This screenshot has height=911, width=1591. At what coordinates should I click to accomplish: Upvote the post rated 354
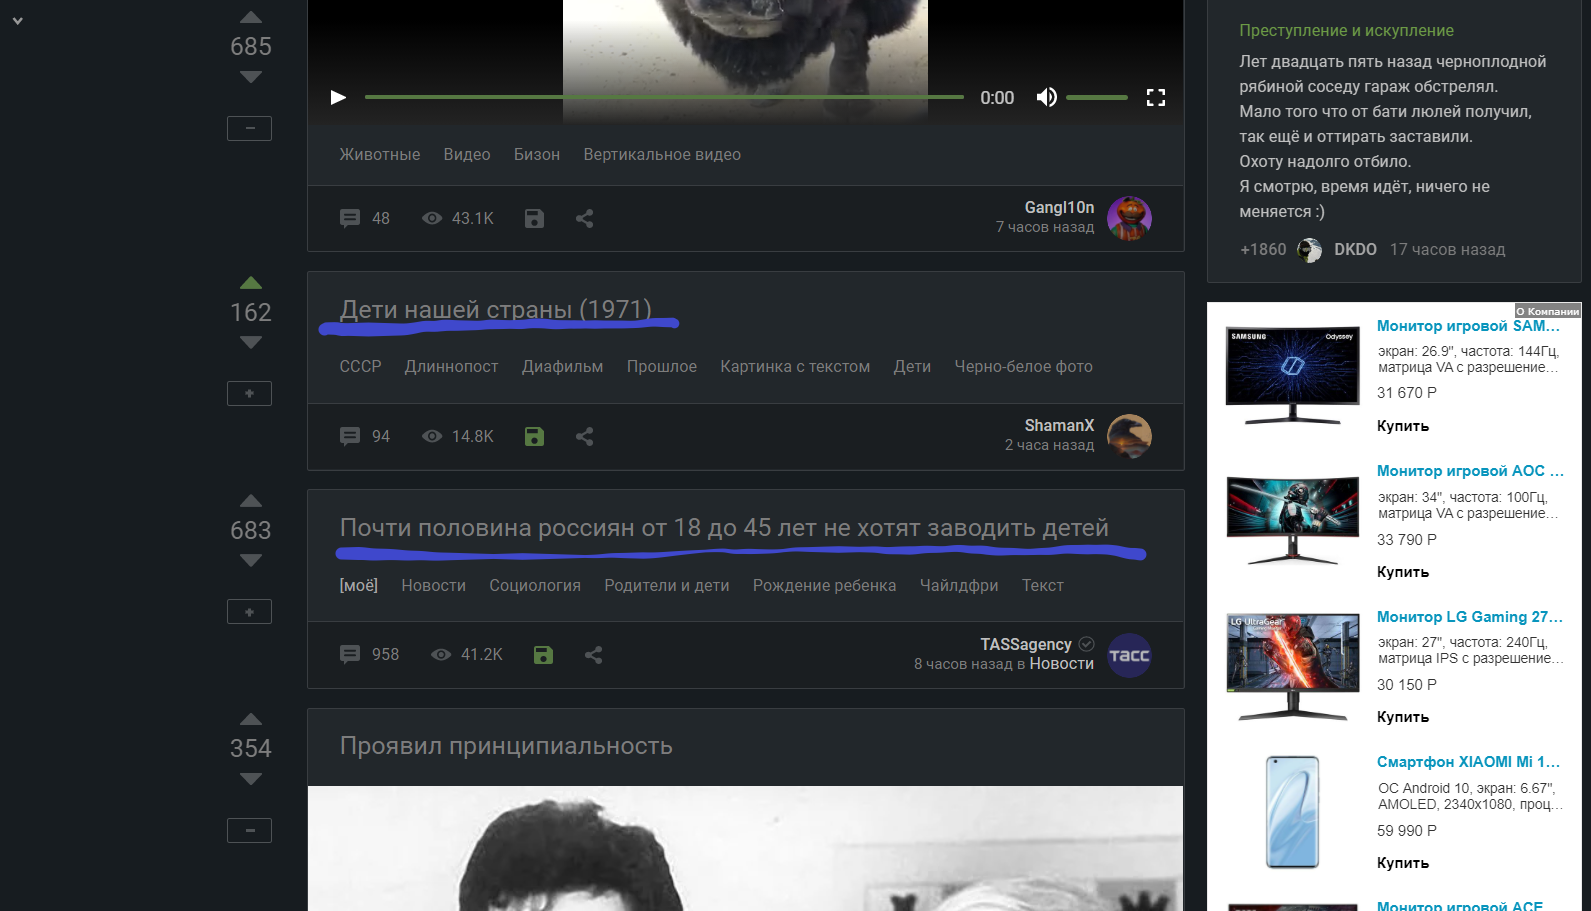[251, 719]
